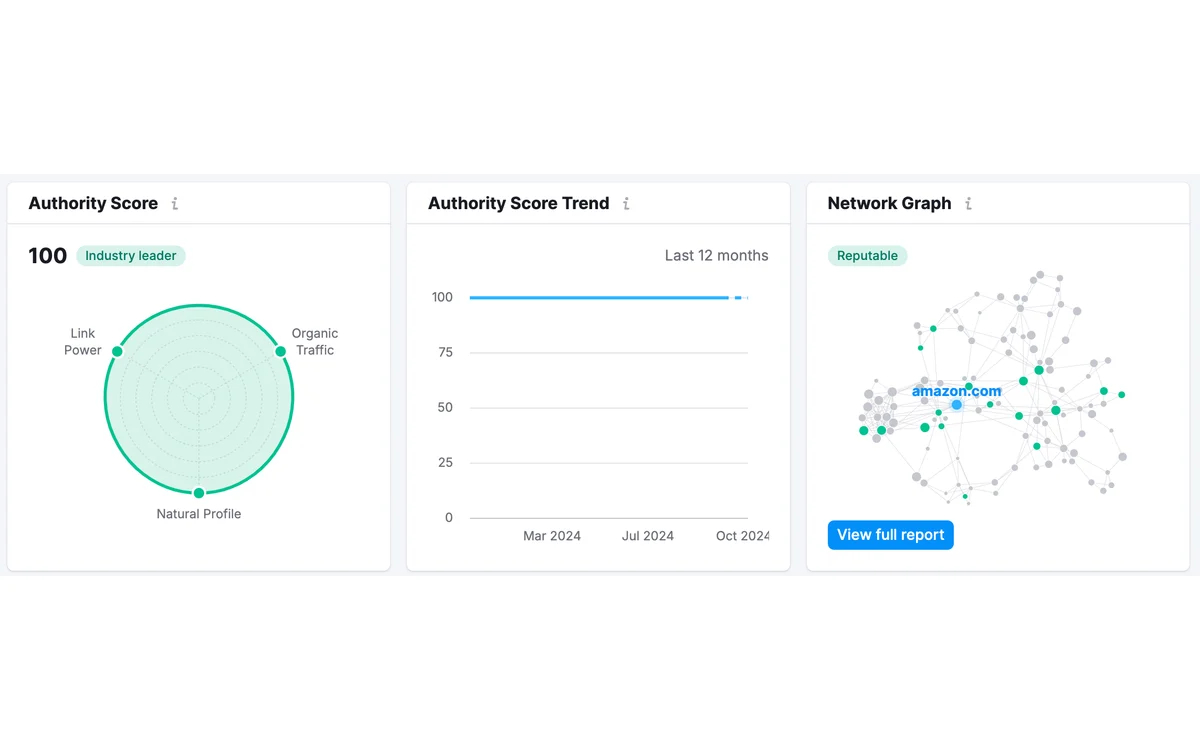Click the Network Graph info icon

click(x=968, y=203)
